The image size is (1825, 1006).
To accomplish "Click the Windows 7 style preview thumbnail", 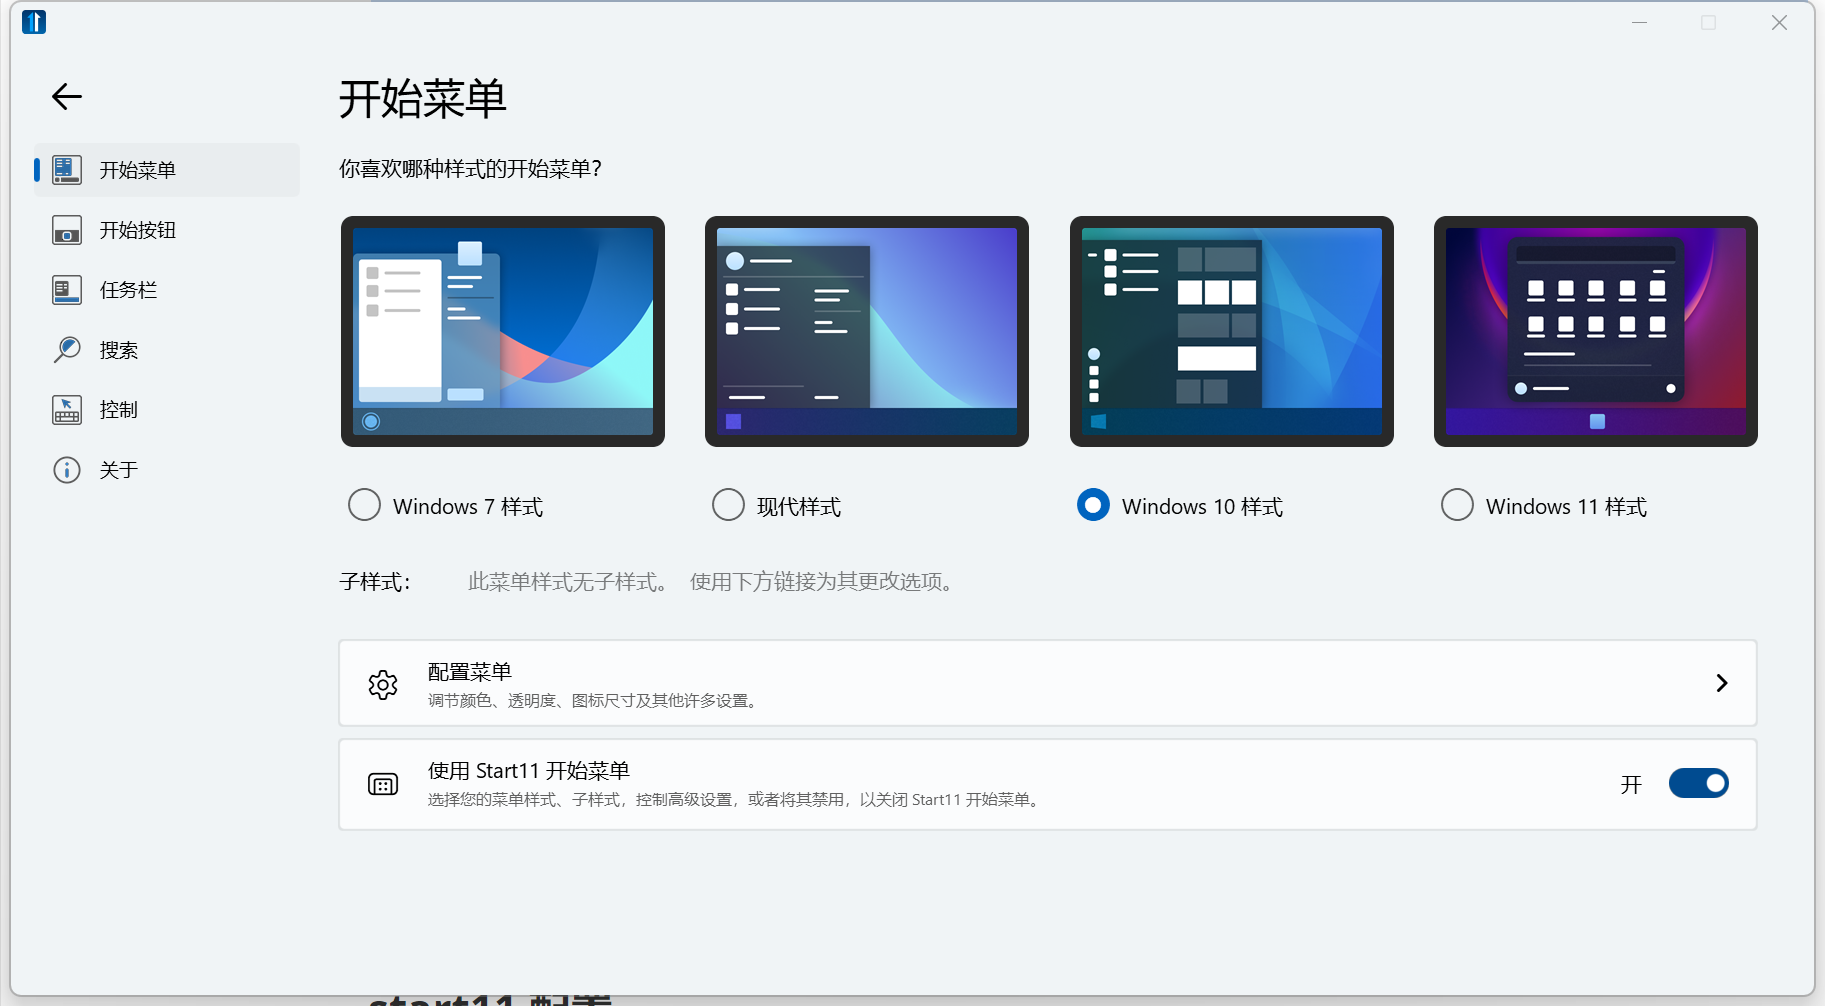I will pos(503,331).
